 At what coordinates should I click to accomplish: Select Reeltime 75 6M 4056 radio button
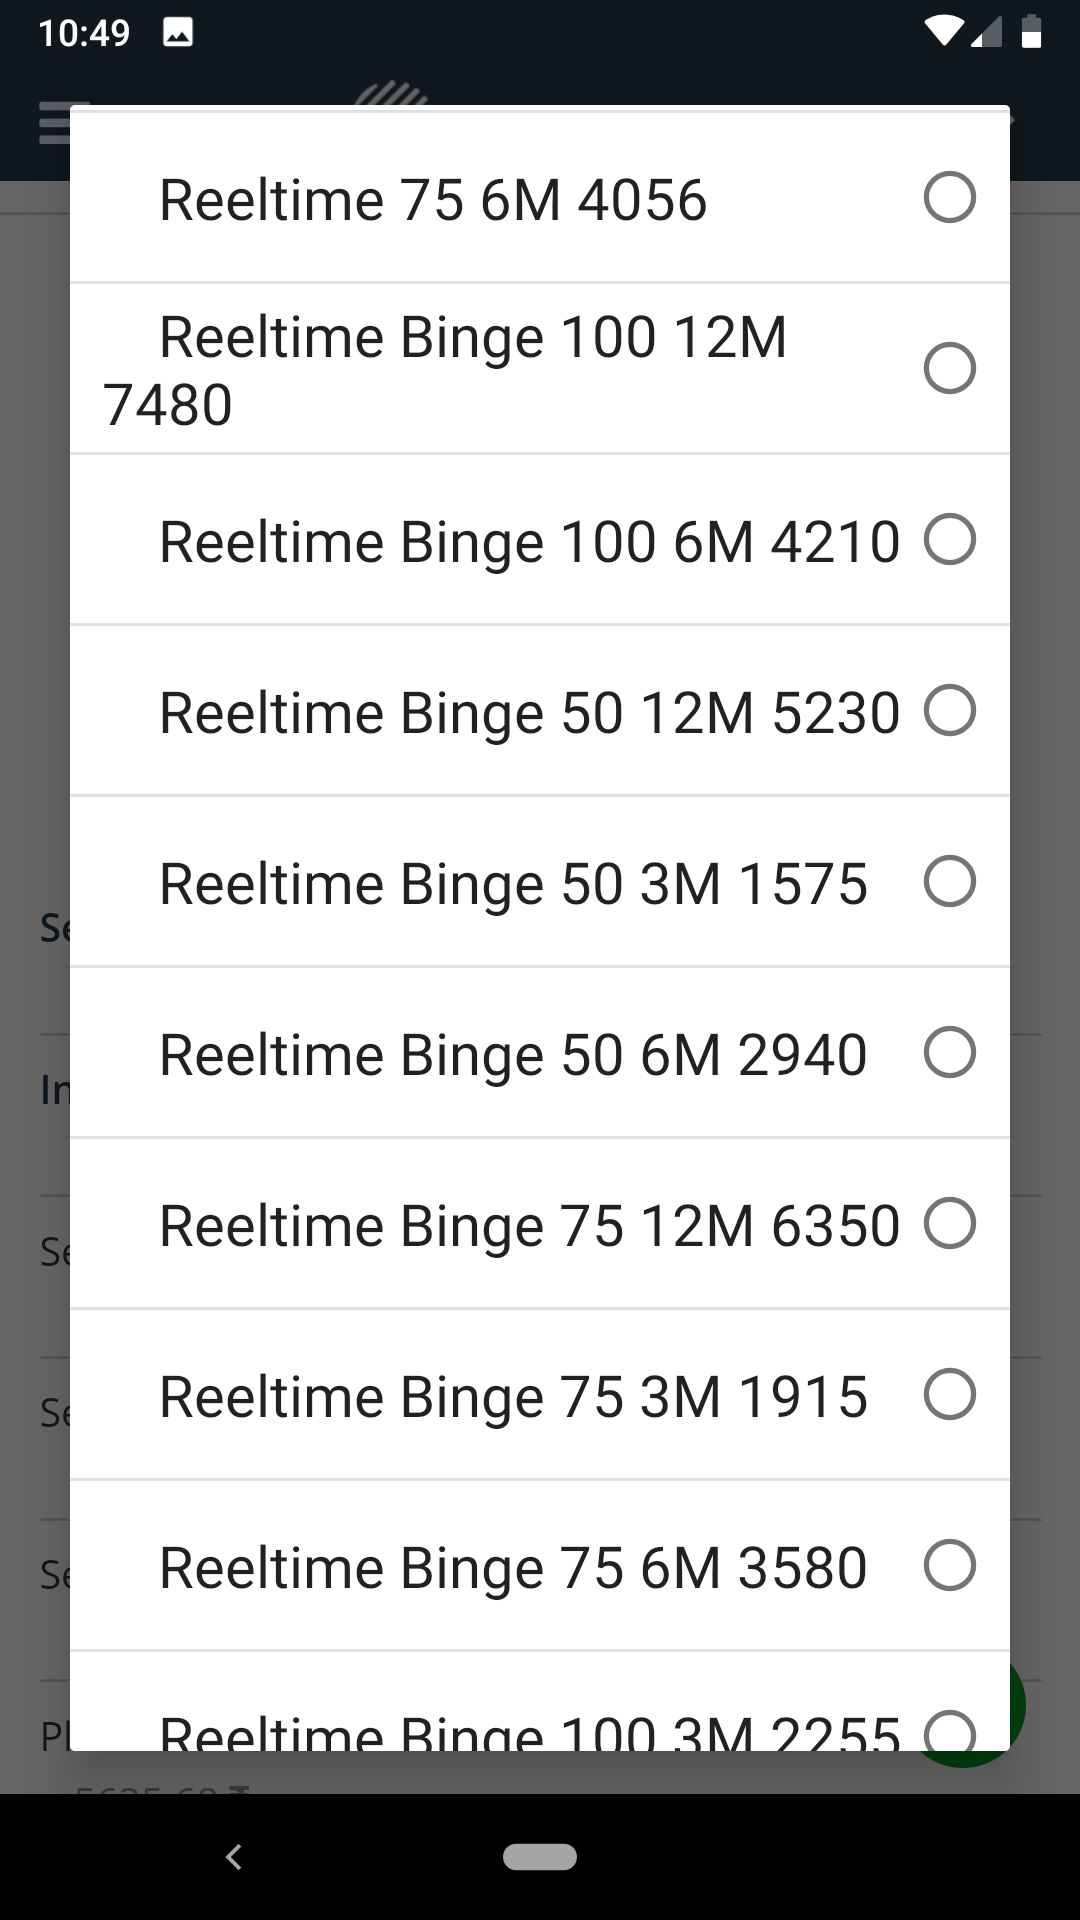click(949, 197)
